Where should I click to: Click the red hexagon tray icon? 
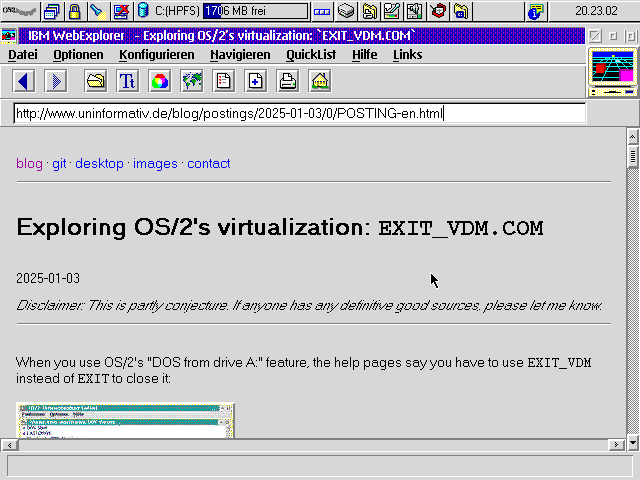tap(438, 11)
